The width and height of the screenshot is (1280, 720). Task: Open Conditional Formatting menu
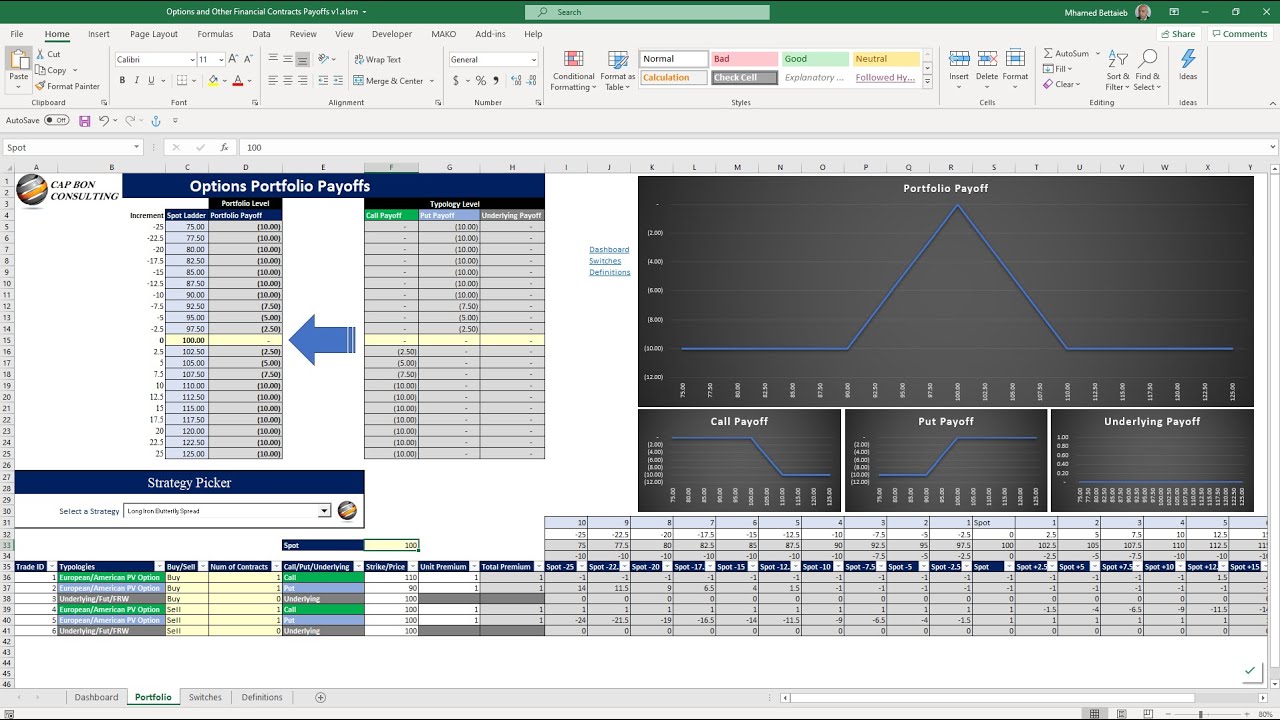573,70
